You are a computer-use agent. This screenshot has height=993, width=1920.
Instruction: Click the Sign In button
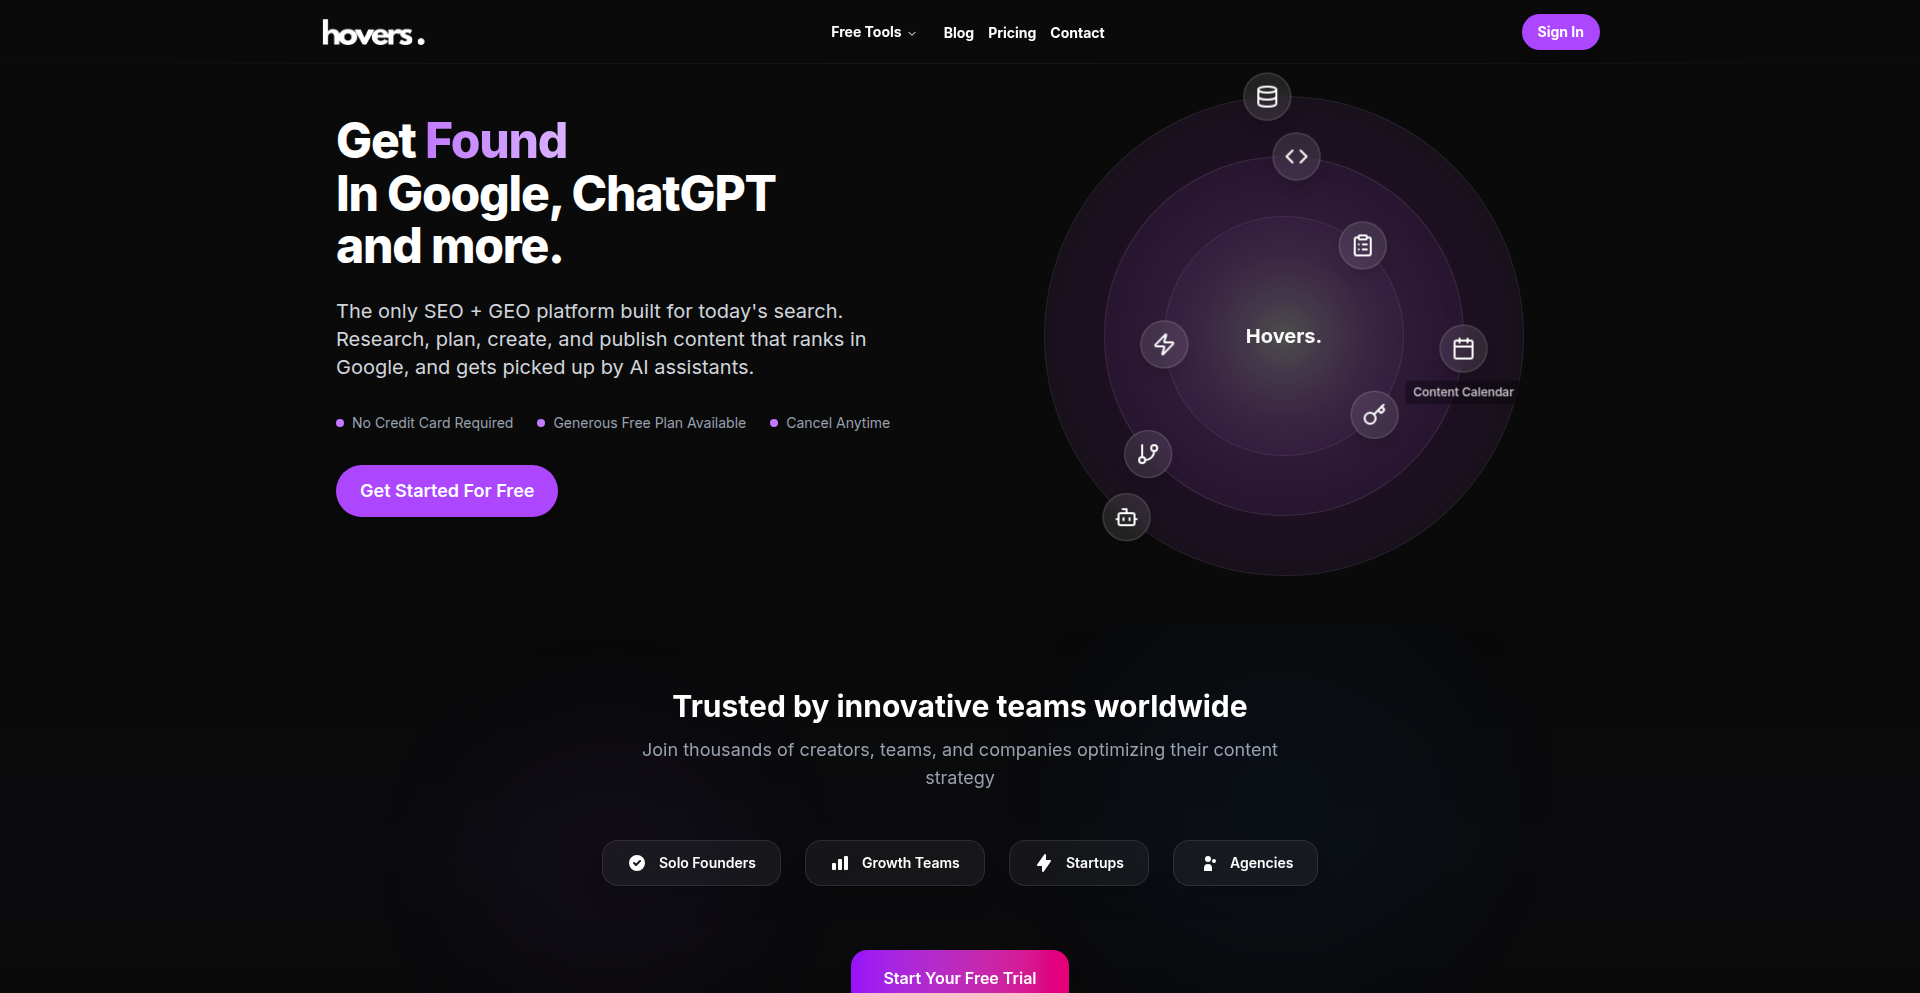(1560, 32)
